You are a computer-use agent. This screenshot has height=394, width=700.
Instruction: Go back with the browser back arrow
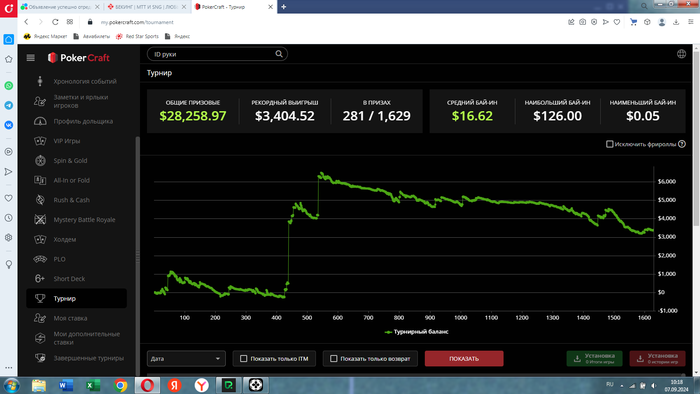(26, 22)
